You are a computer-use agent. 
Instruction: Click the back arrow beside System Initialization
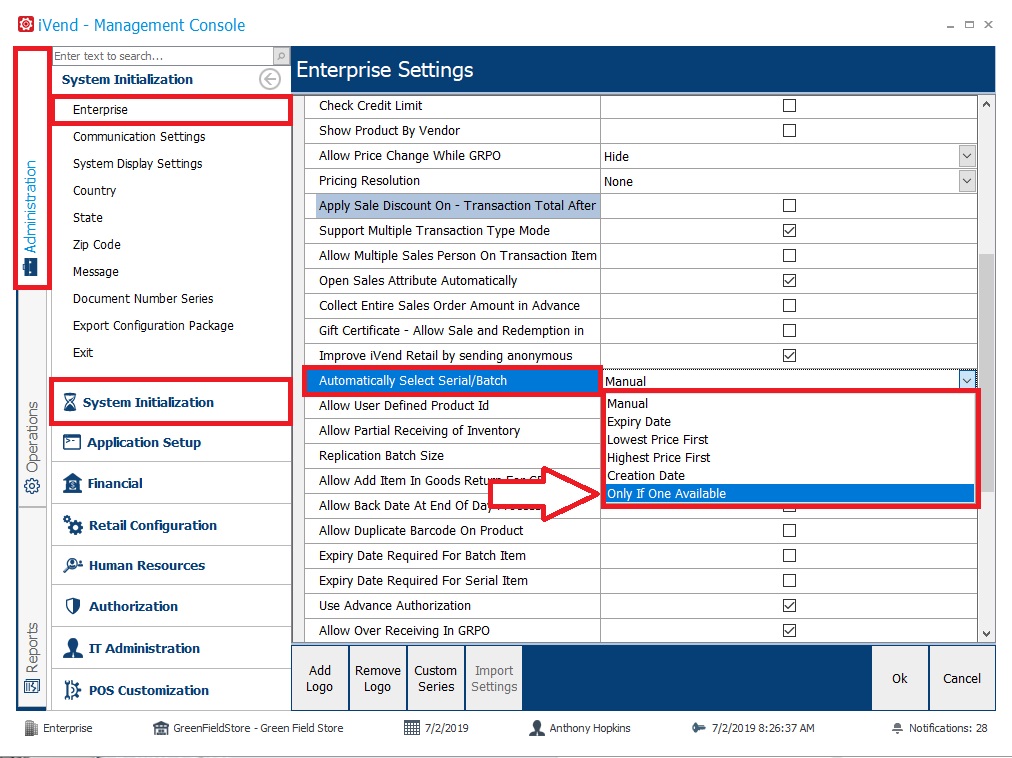pos(270,79)
